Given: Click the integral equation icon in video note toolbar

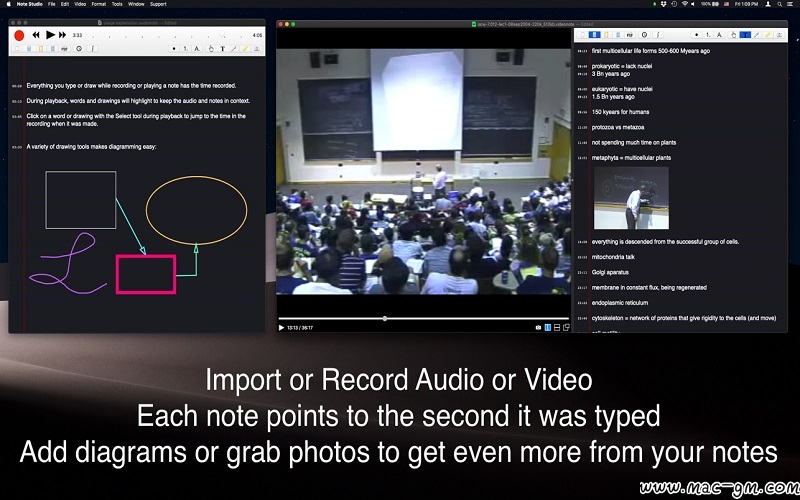Looking at the screenshot, I should coord(658,35).
